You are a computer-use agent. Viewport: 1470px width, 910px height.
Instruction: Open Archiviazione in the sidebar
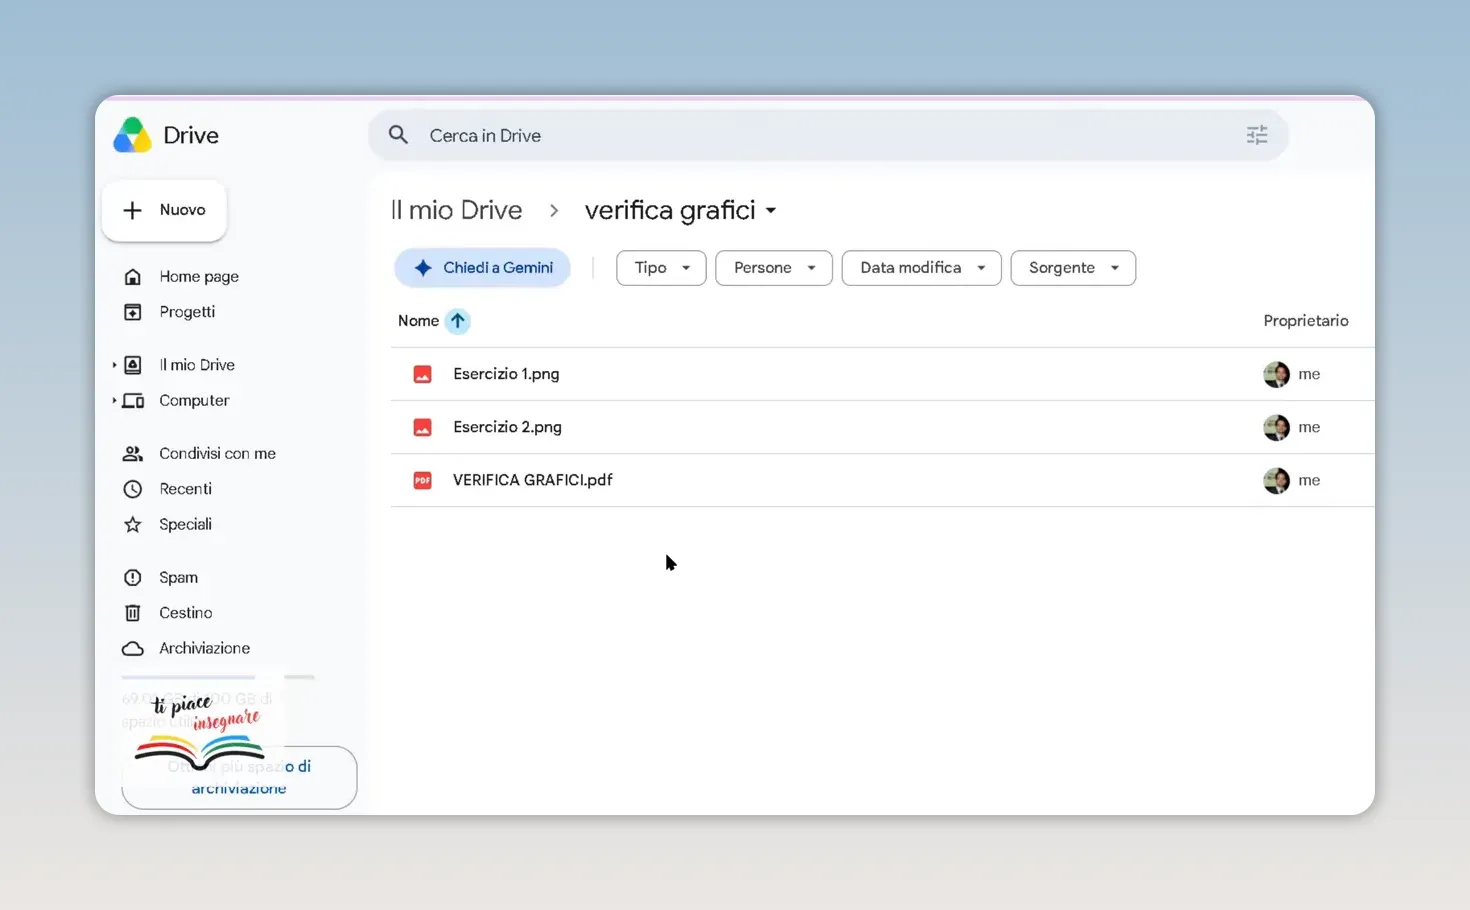(205, 648)
